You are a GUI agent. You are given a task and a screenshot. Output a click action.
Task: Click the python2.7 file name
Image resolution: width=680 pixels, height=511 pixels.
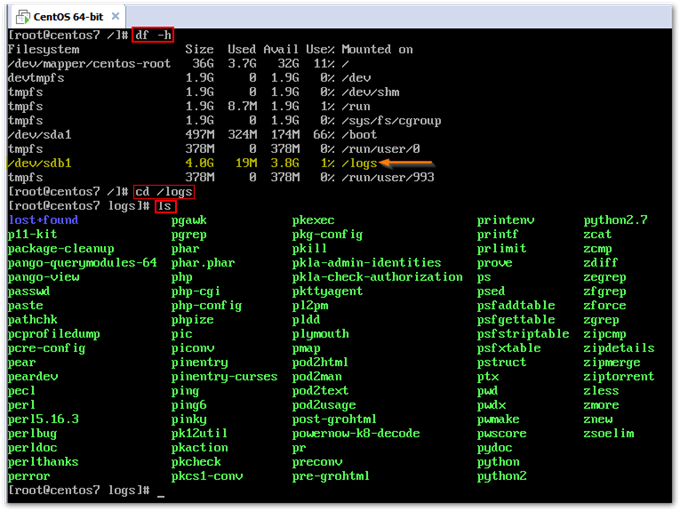point(615,220)
